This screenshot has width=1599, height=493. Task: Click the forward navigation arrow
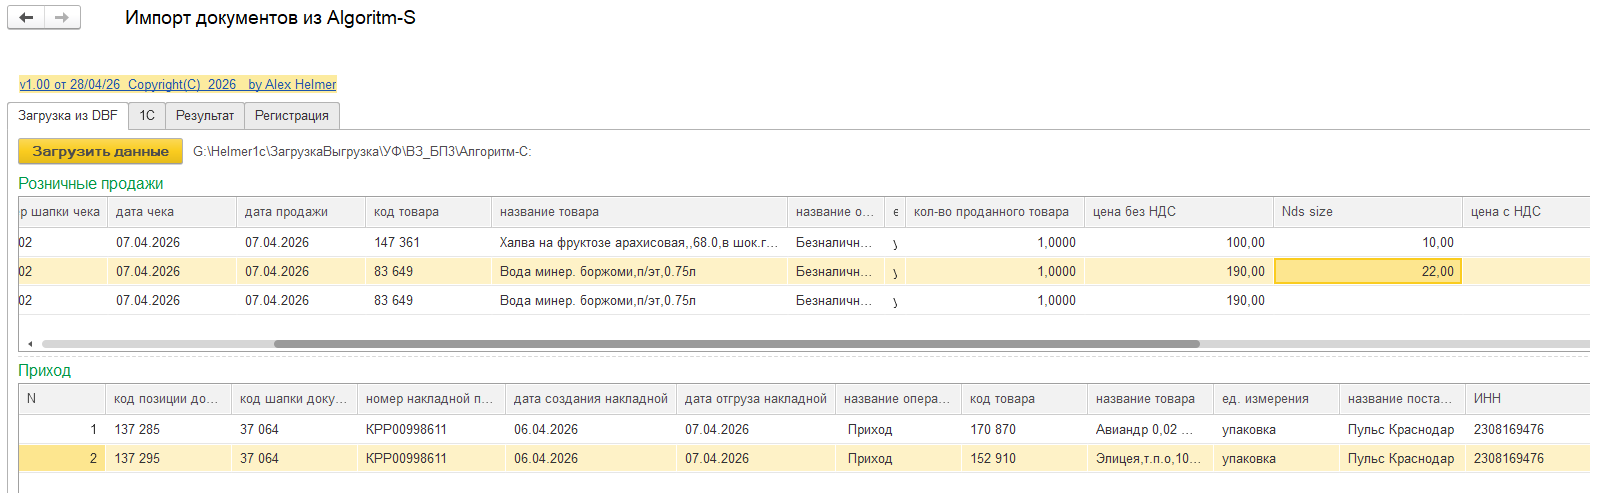62,18
